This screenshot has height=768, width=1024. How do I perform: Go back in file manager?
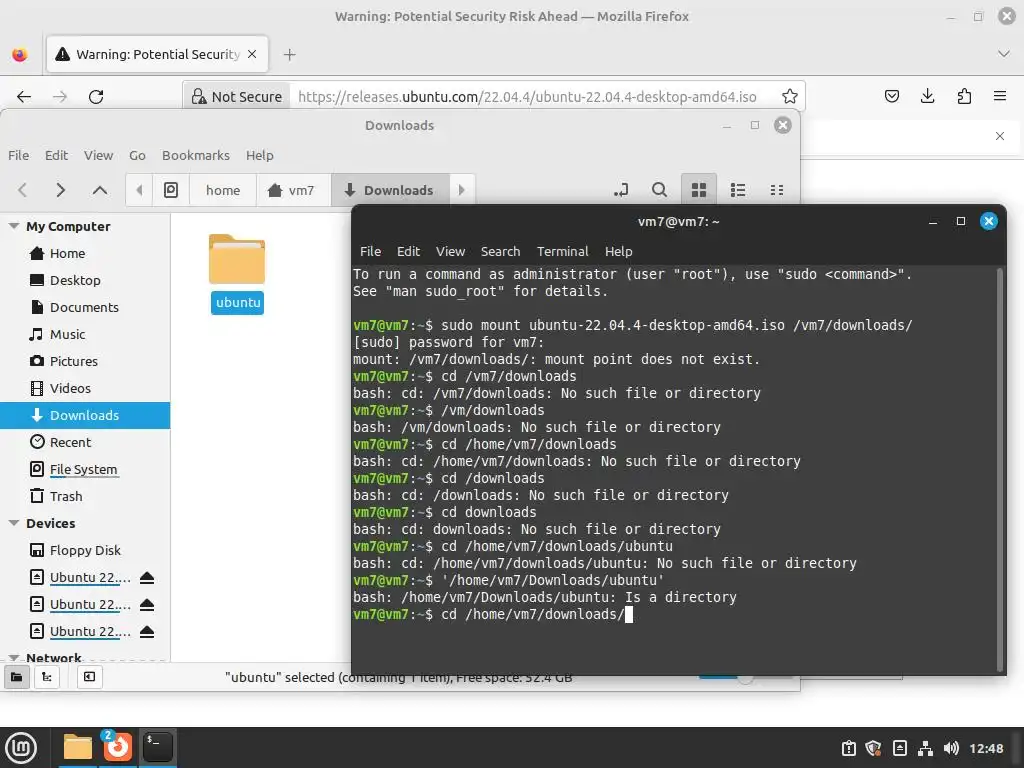tap(23, 190)
